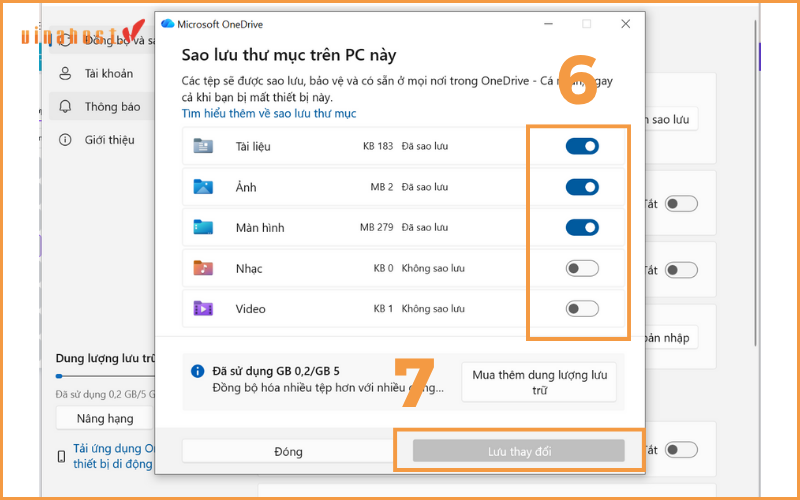Click the Nhạc music folder icon

tap(203, 268)
